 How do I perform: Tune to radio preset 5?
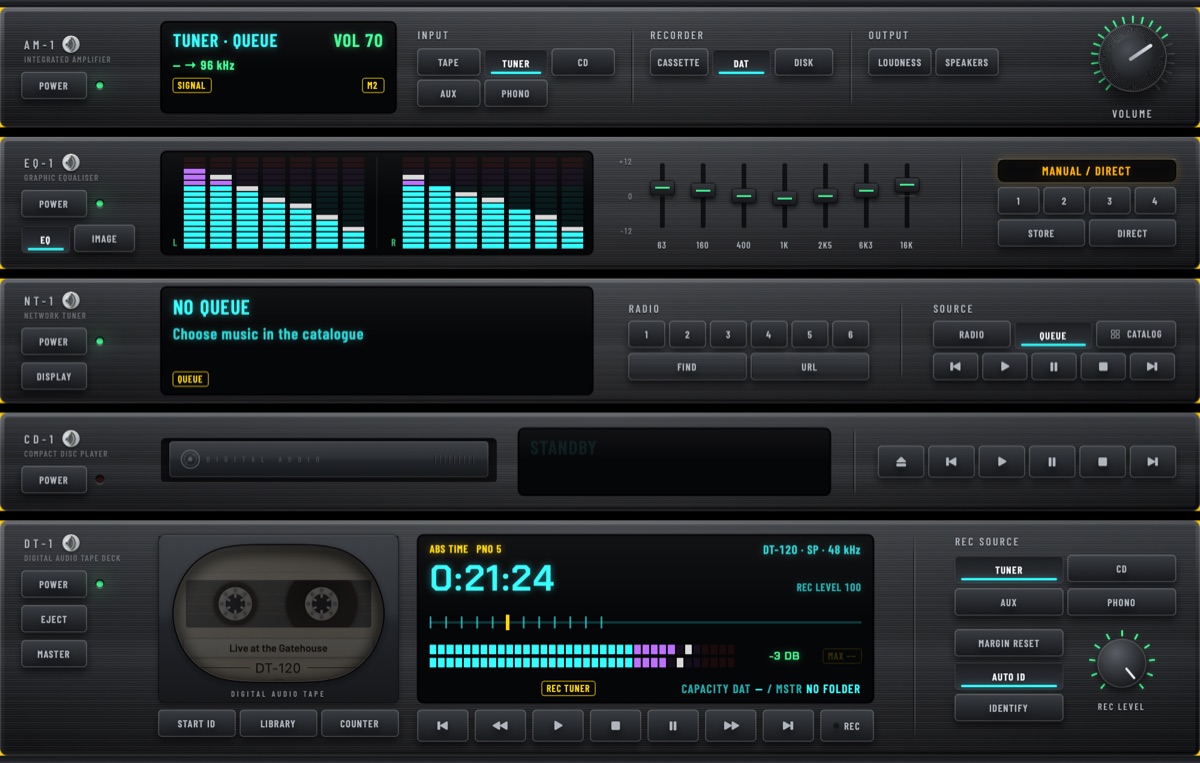click(810, 334)
